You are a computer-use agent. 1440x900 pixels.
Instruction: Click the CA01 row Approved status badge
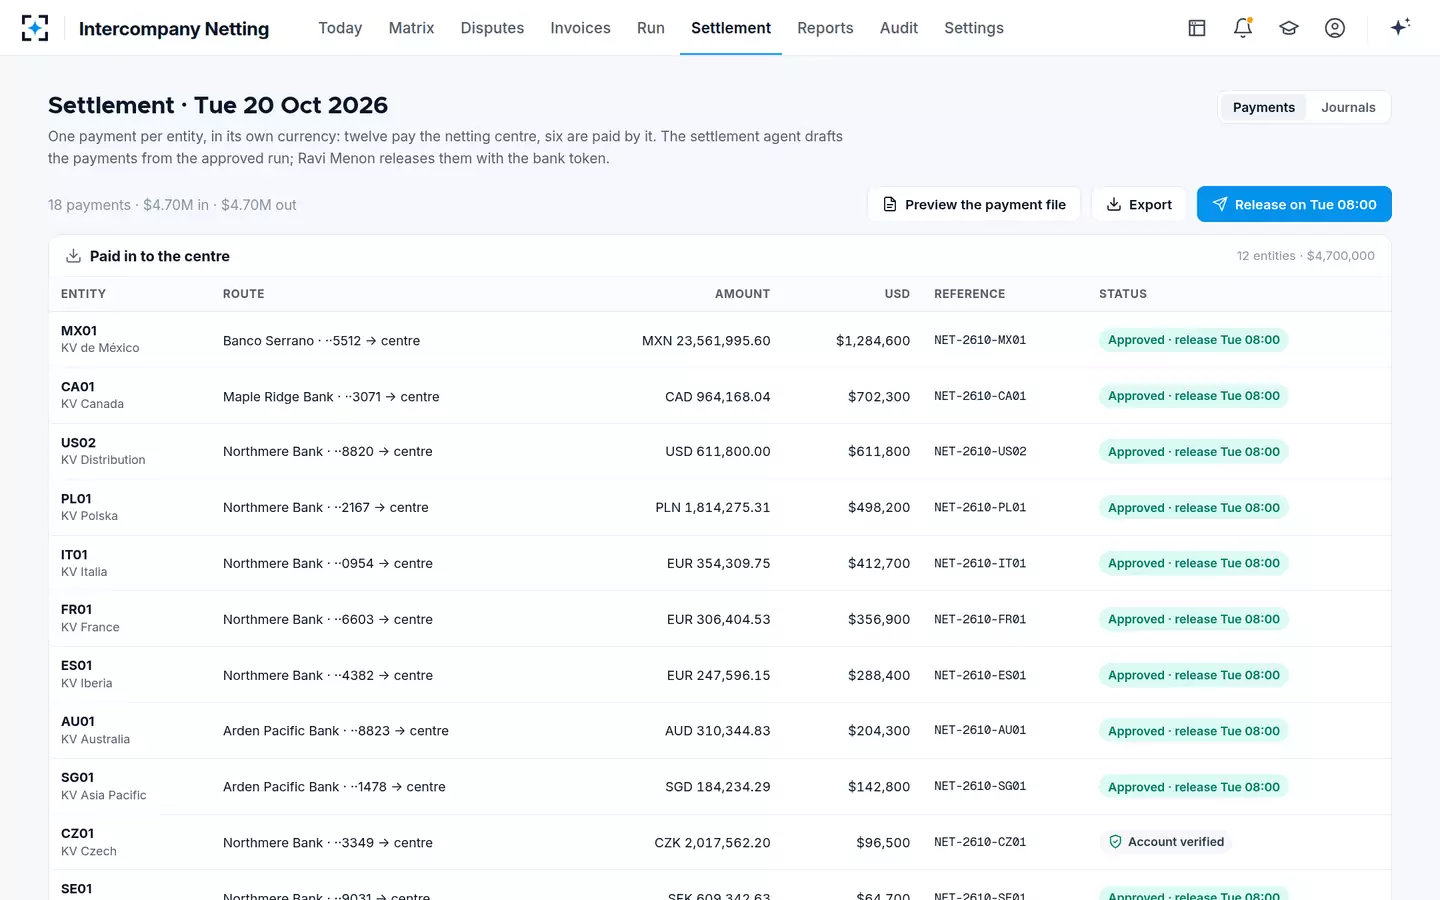(x=1193, y=396)
